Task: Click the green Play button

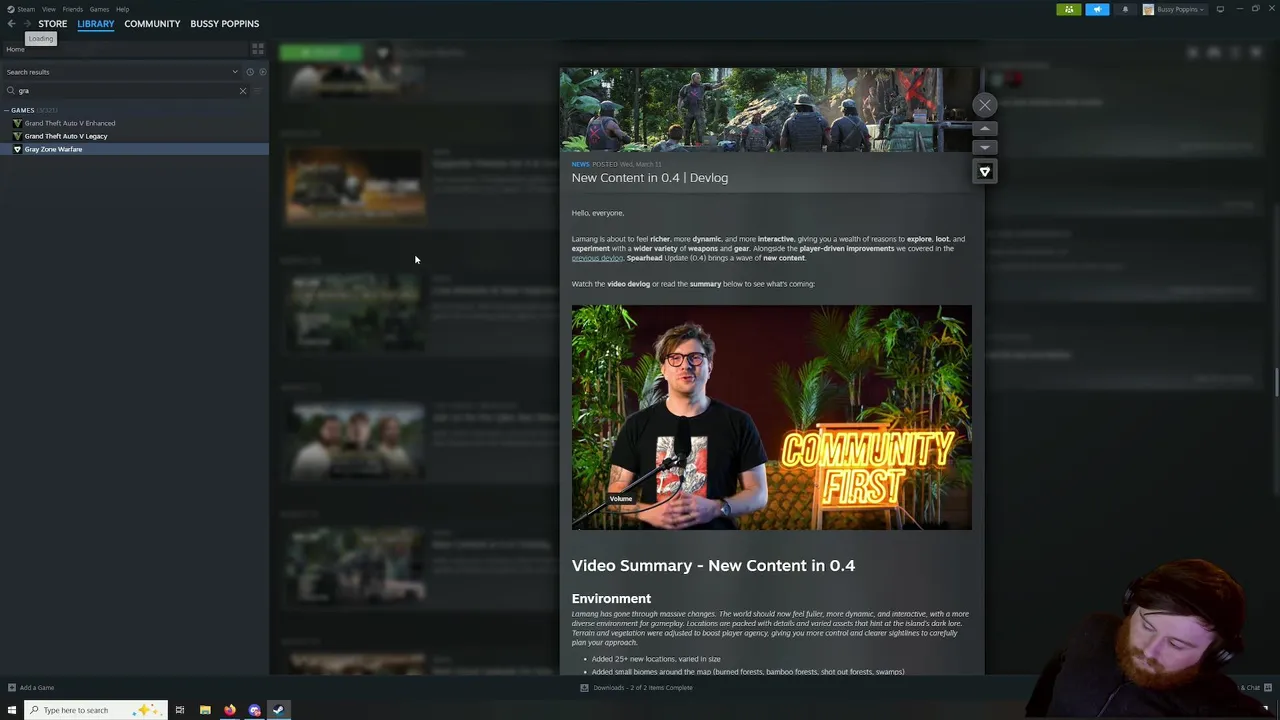Action: click(319, 52)
